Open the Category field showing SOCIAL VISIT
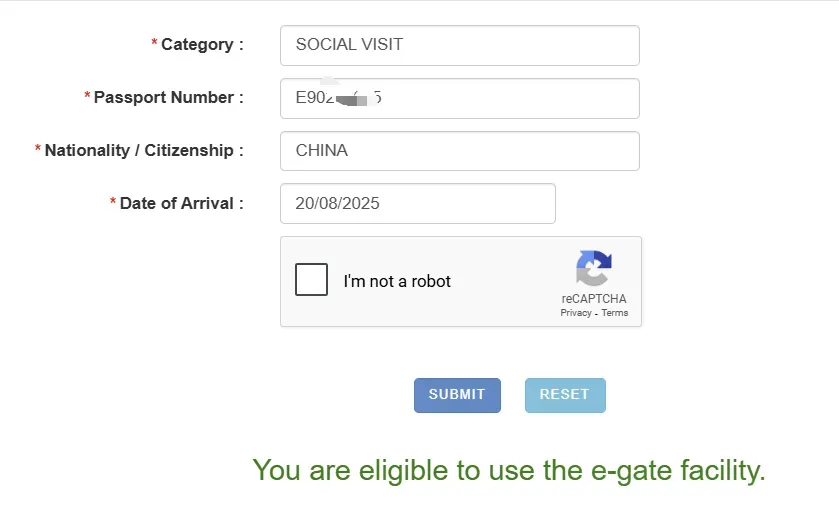This screenshot has width=839, height=531. click(x=460, y=45)
